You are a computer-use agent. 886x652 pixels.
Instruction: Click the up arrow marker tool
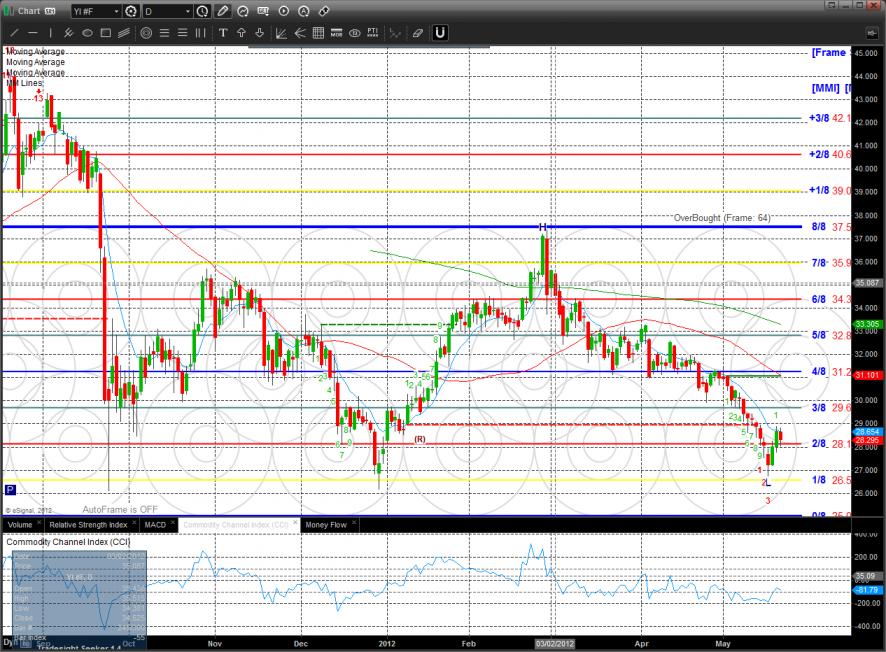pos(241,33)
